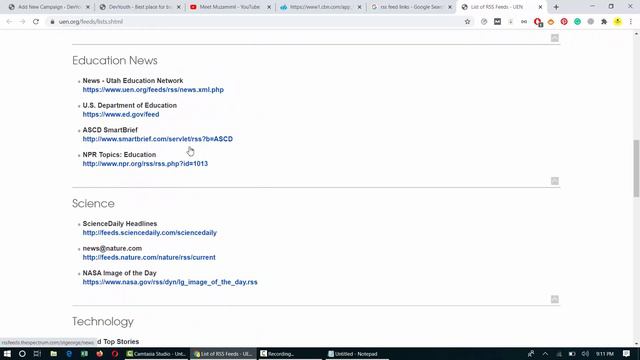Open the npr.org rss id=1013 link
Screen dimensions: 640x360
(x=145, y=164)
